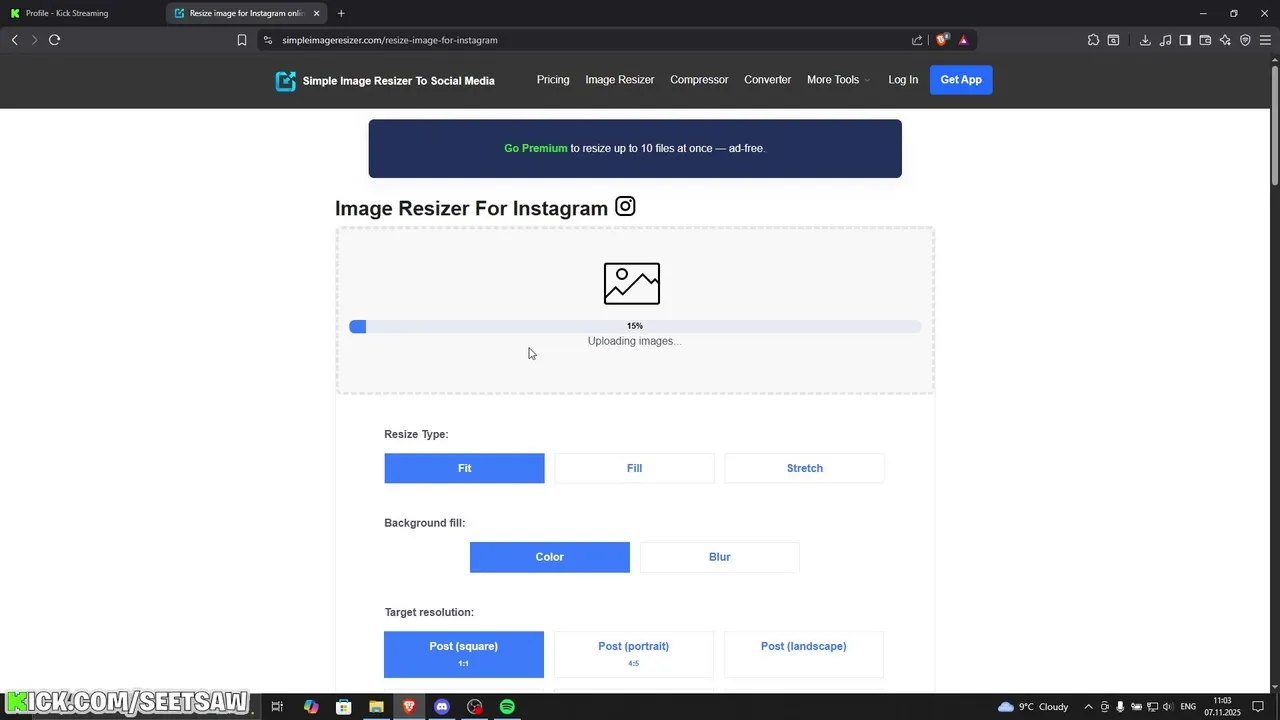Image resolution: width=1280 pixels, height=720 pixels.
Task: Open Discord from the taskbar
Action: pyautogui.click(x=442, y=707)
